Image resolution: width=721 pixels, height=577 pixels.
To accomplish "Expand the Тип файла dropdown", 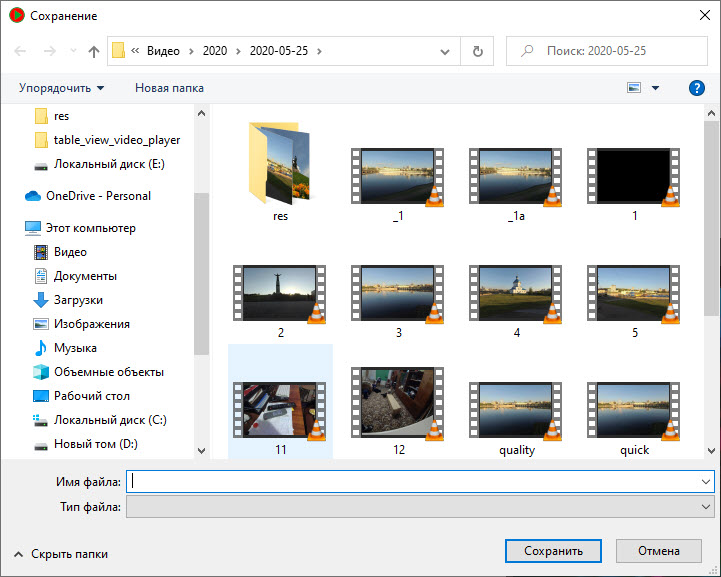I will tap(707, 508).
